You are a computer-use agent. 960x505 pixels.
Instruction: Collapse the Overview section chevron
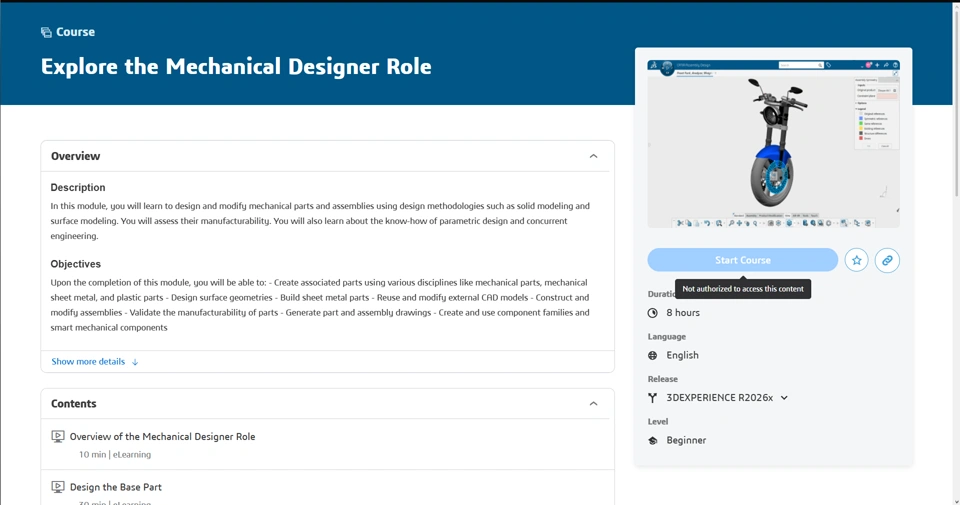tap(593, 156)
